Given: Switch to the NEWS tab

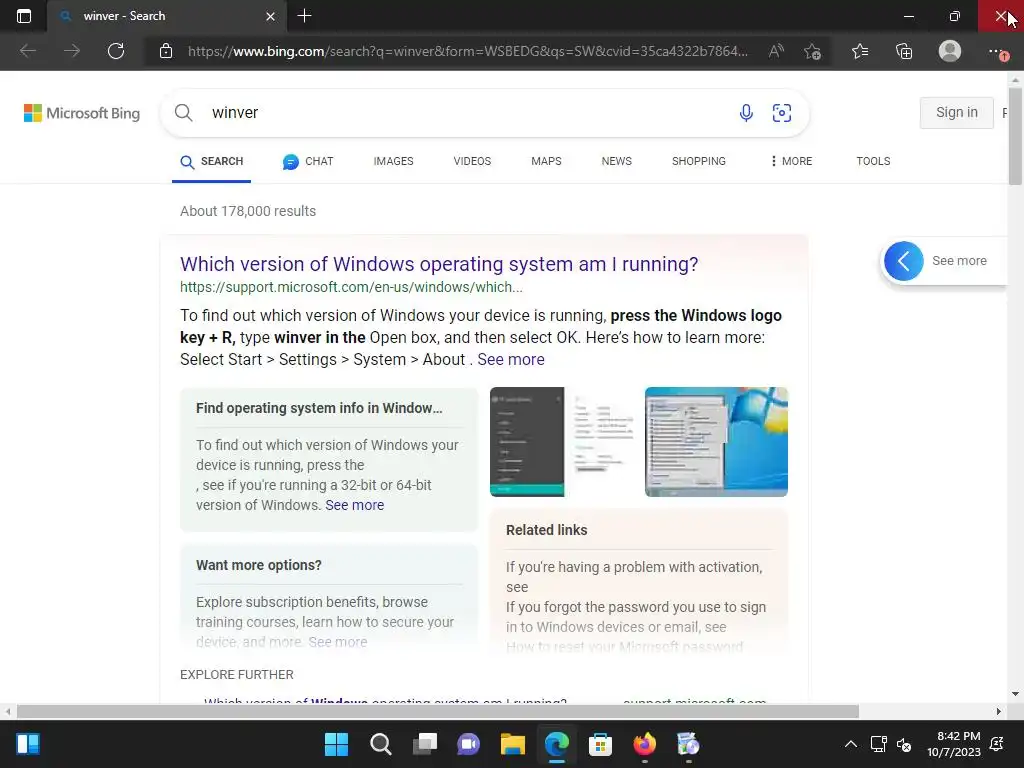Looking at the screenshot, I should (616, 161).
